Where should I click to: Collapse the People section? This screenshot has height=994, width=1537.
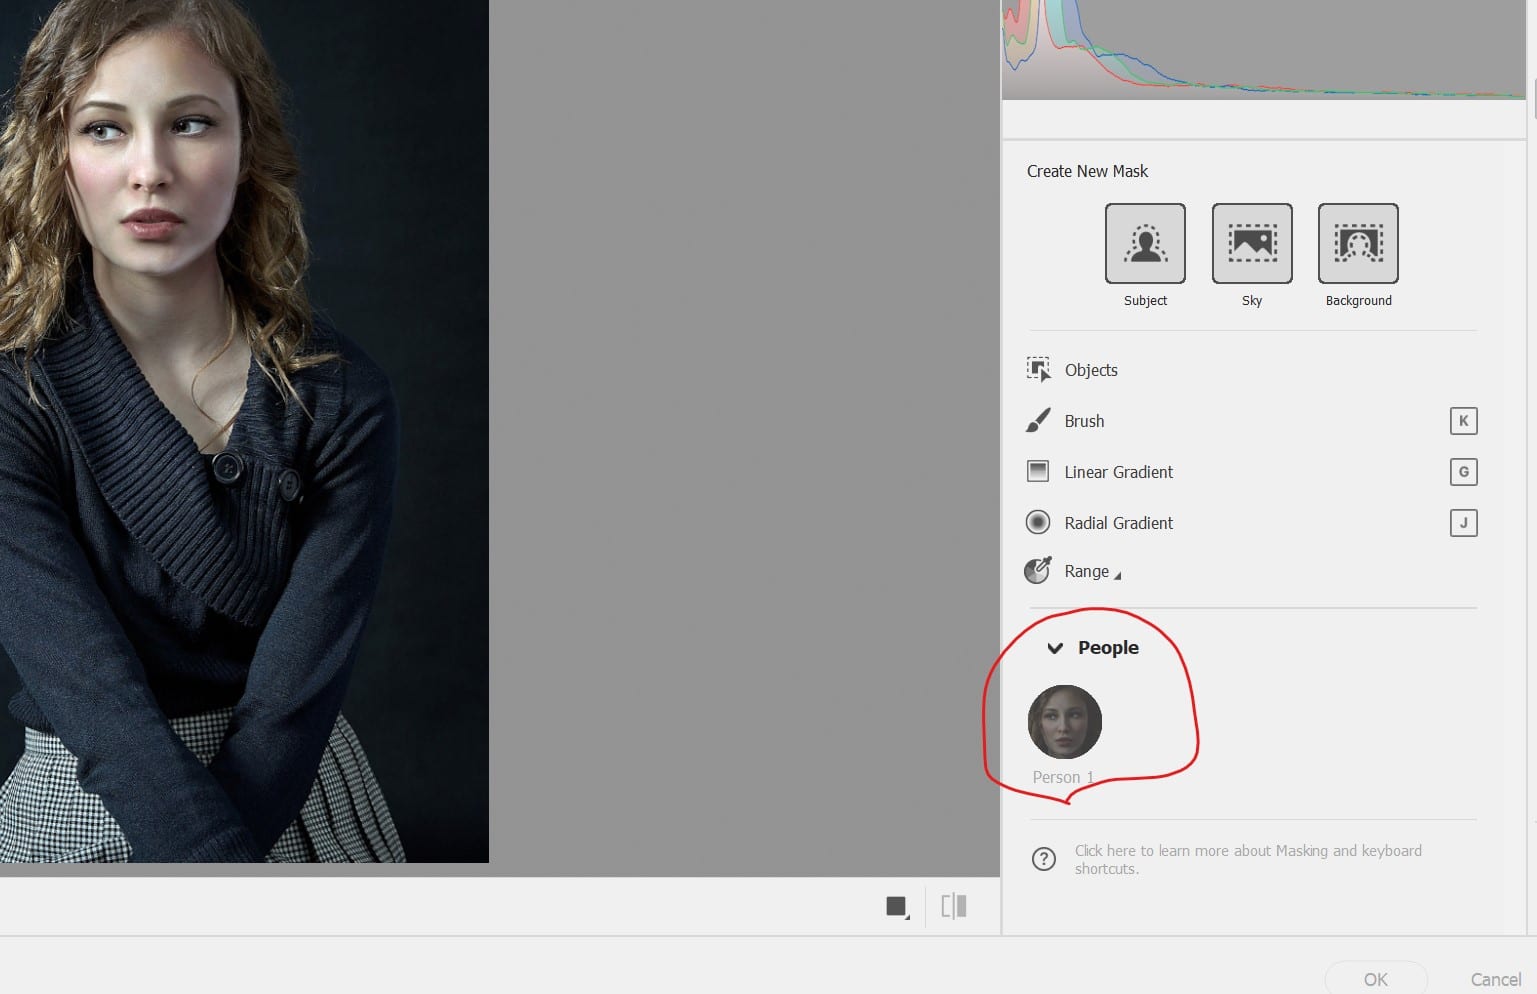(x=1055, y=648)
